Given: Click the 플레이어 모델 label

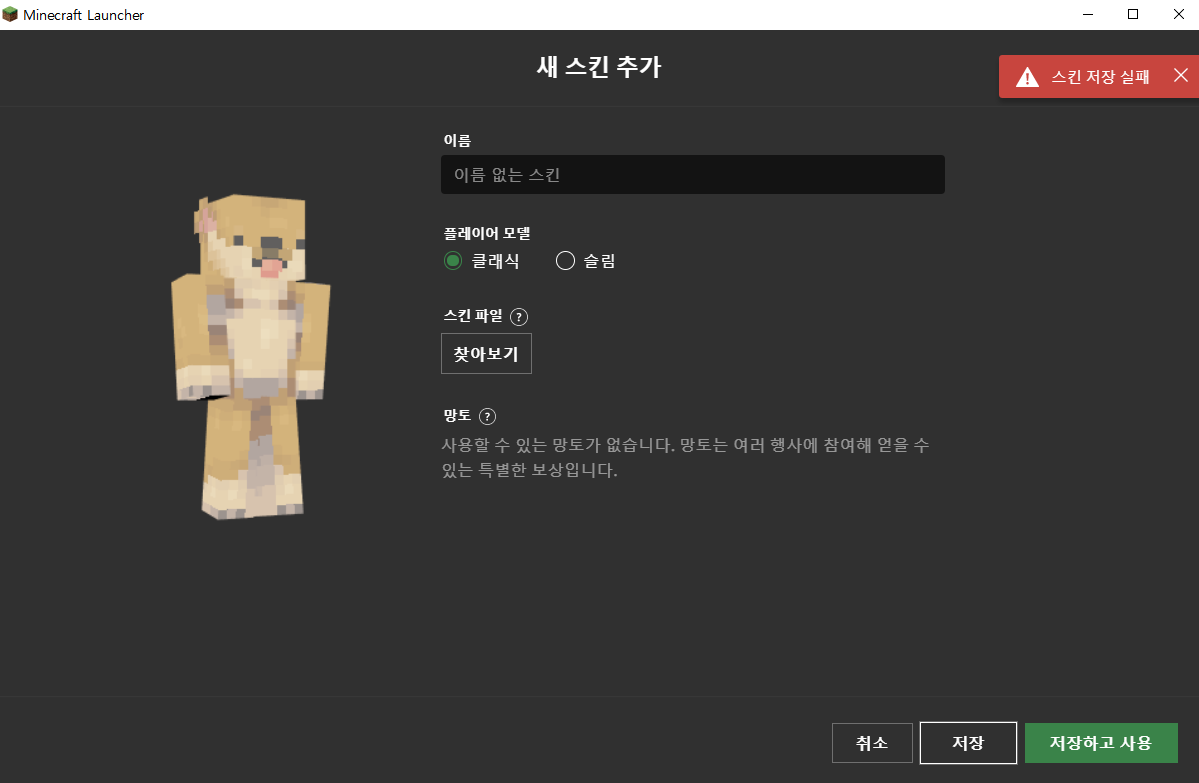Looking at the screenshot, I should click(x=487, y=233).
